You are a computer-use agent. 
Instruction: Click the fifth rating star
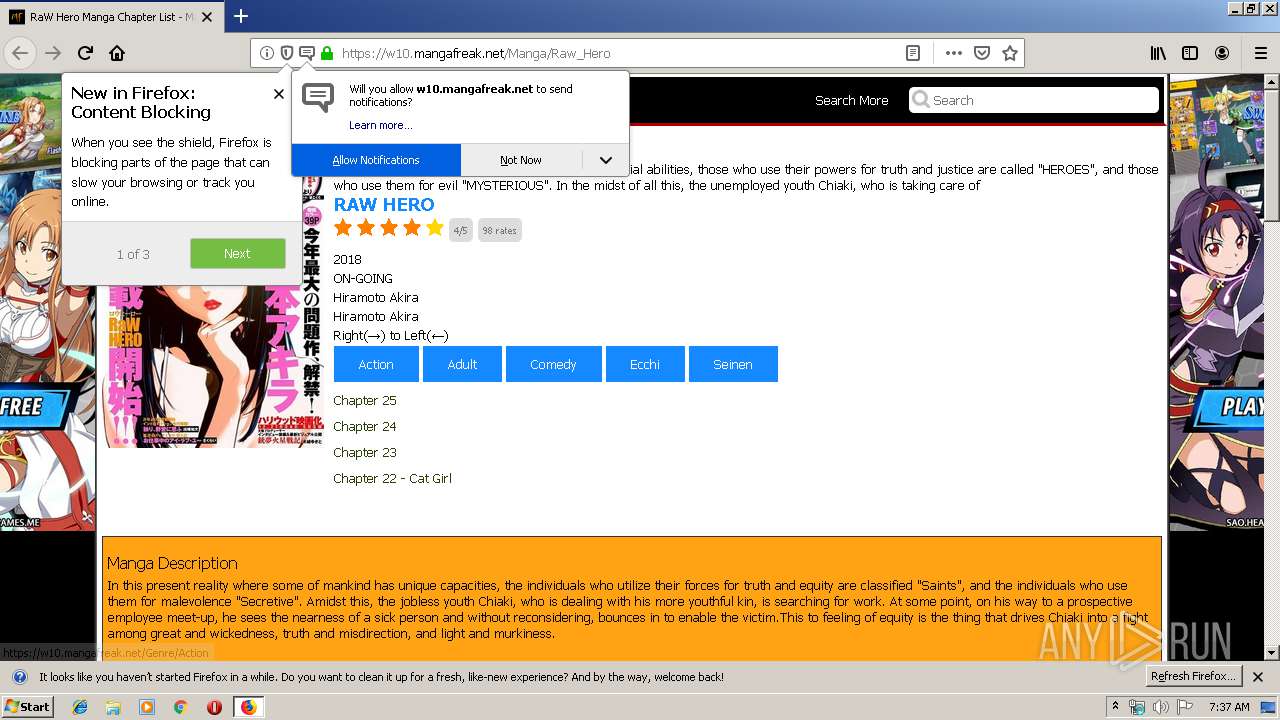434,228
